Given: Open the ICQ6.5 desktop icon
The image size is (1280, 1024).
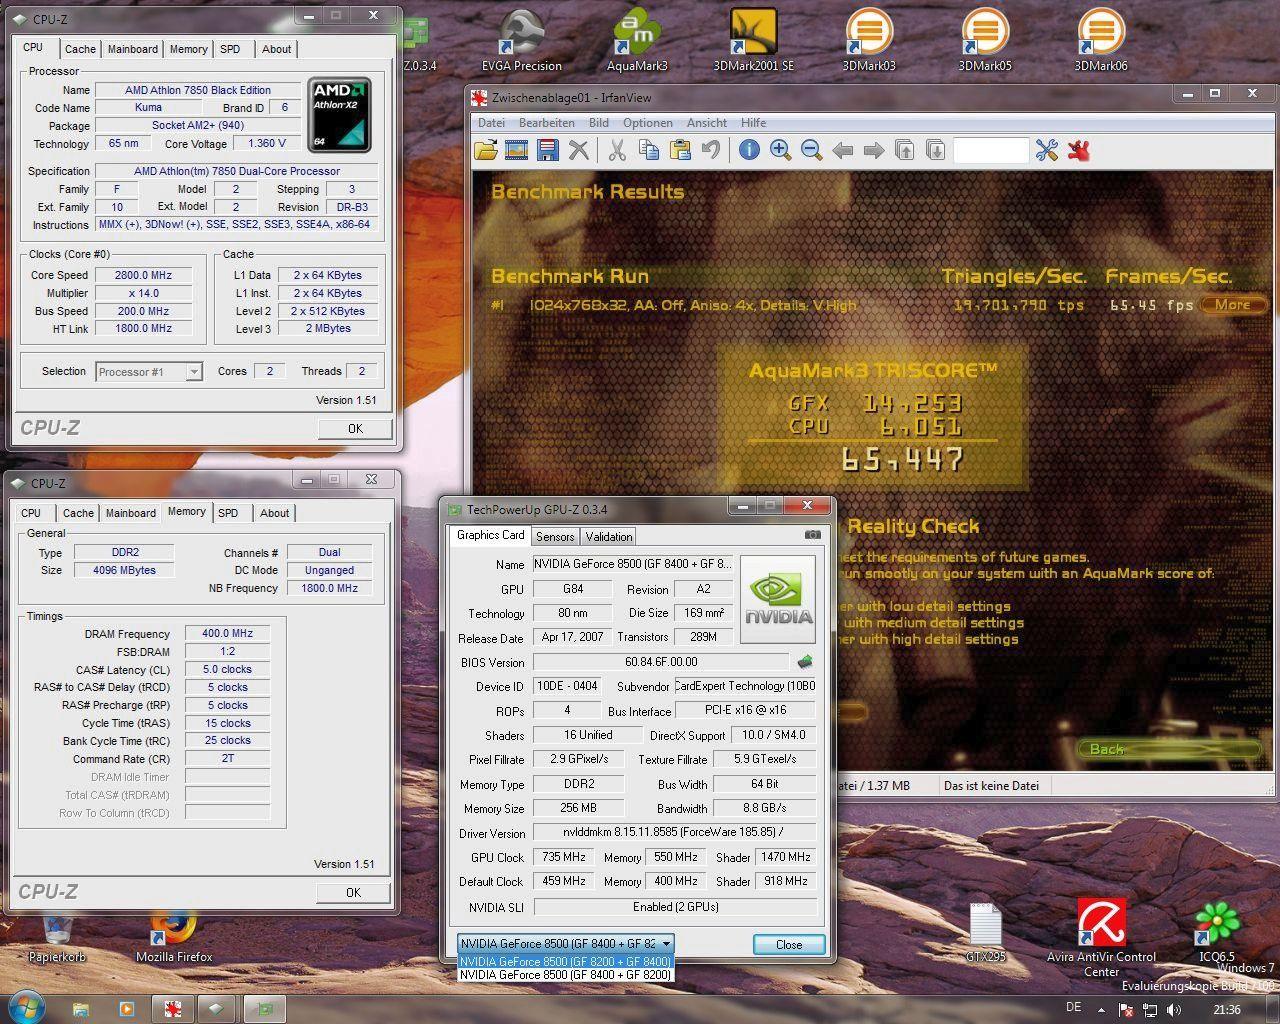Looking at the screenshot, I should tap(1217, 932).
